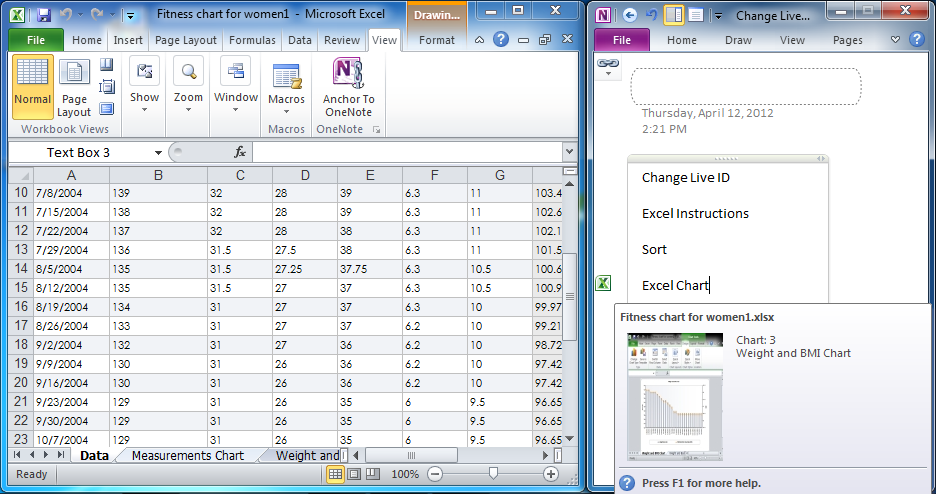The width and height of the screenshot is (936, 494).
Task: Click the Page Layout view icon in status bar
Action: (x=354, y=474)
